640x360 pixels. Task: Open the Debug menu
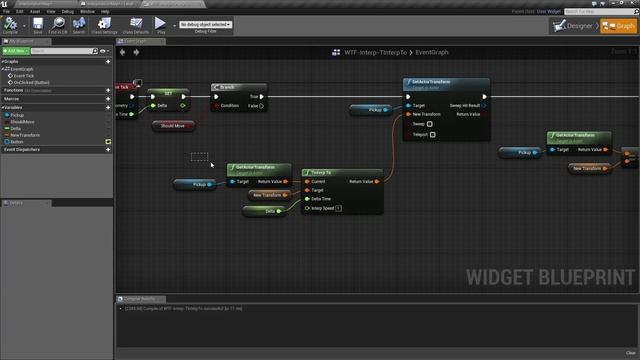(68, 11)
